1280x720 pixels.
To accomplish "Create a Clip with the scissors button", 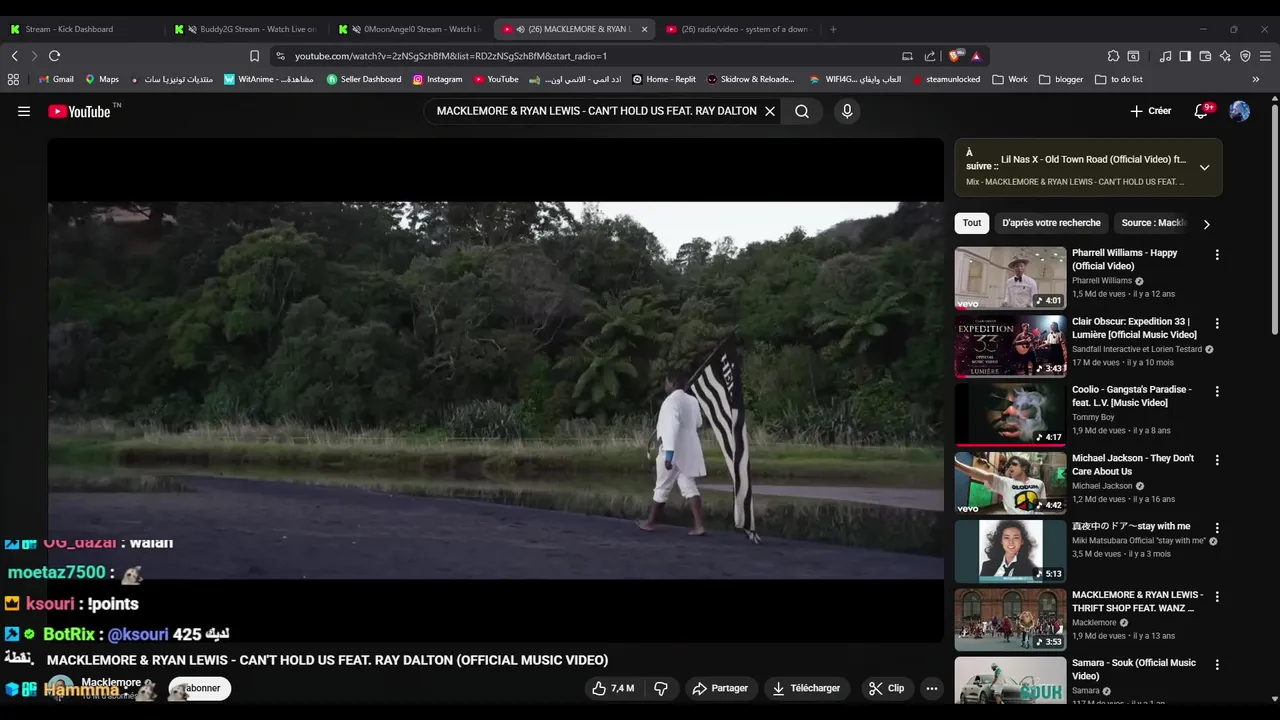I will (x=886, y=688).
